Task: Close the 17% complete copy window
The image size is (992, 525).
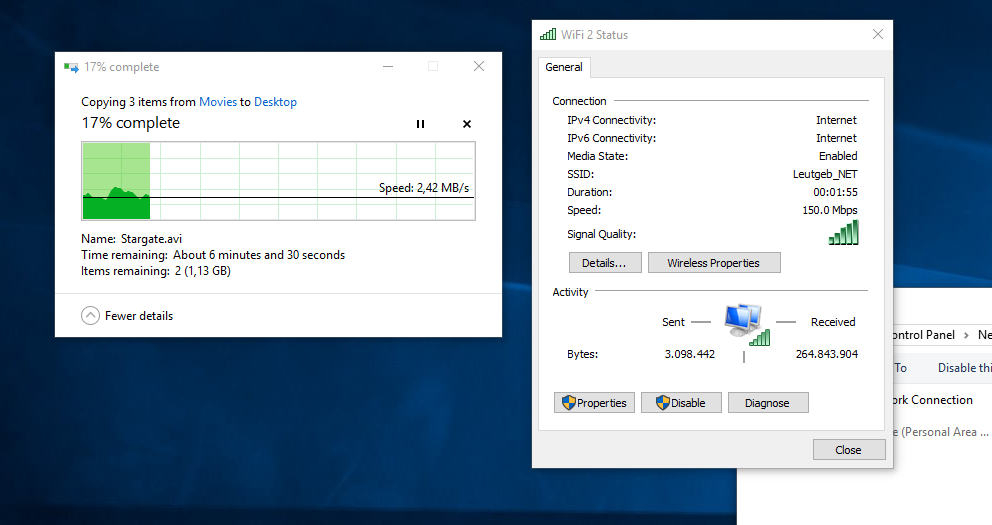Action: (x=479, y=66)
